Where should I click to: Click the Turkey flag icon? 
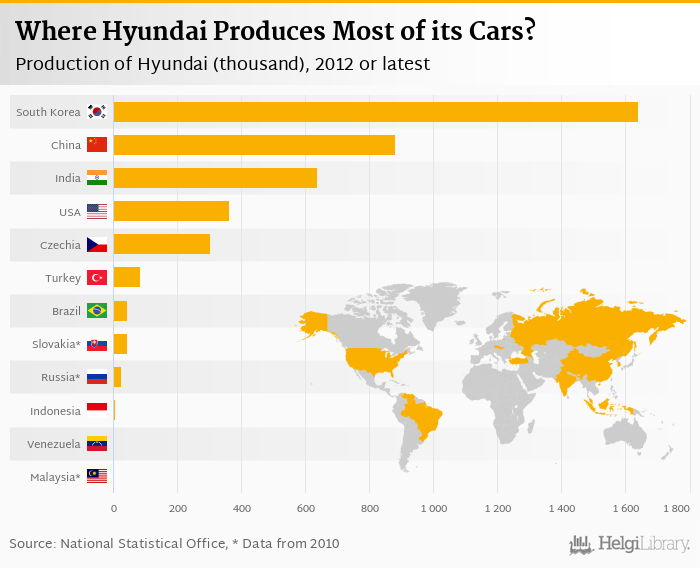tap(97, 277)
